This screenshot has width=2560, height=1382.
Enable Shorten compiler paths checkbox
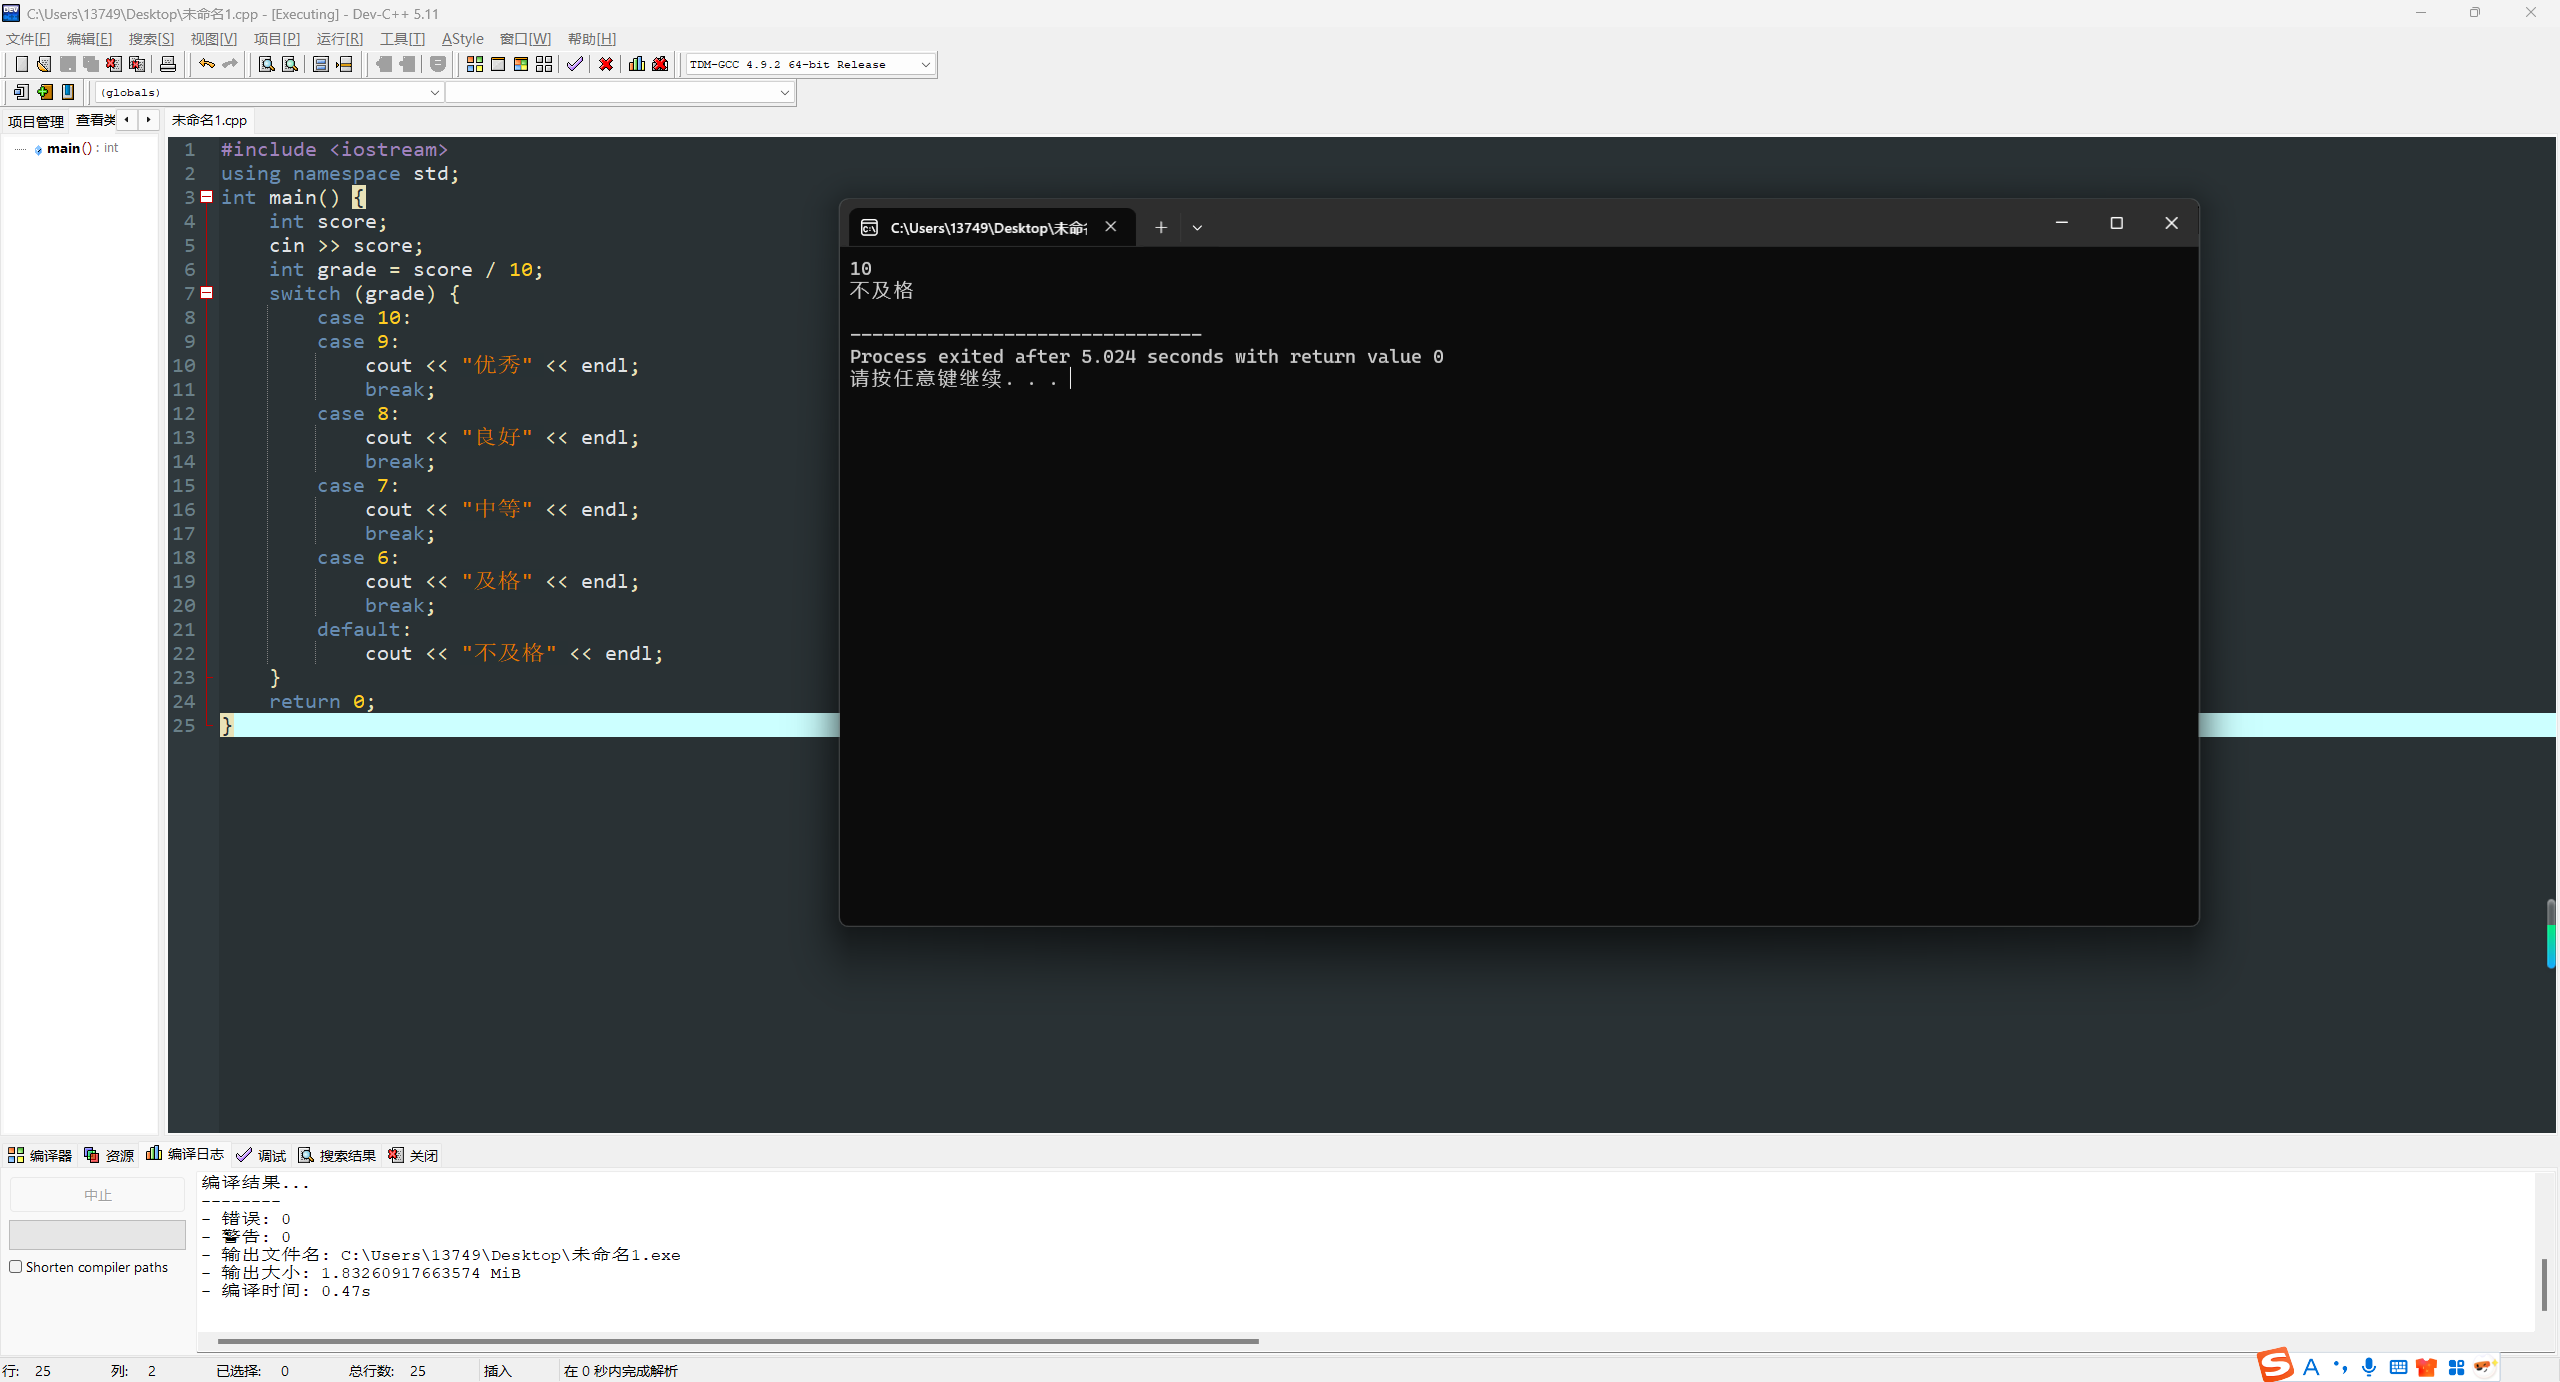pyautogui.click(x=16, y=1267)
